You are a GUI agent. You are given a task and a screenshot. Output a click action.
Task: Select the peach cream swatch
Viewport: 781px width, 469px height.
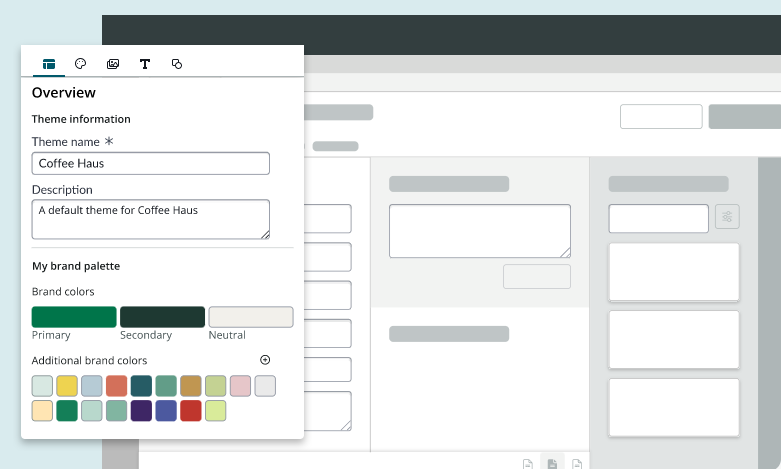[x=42, y=411]
